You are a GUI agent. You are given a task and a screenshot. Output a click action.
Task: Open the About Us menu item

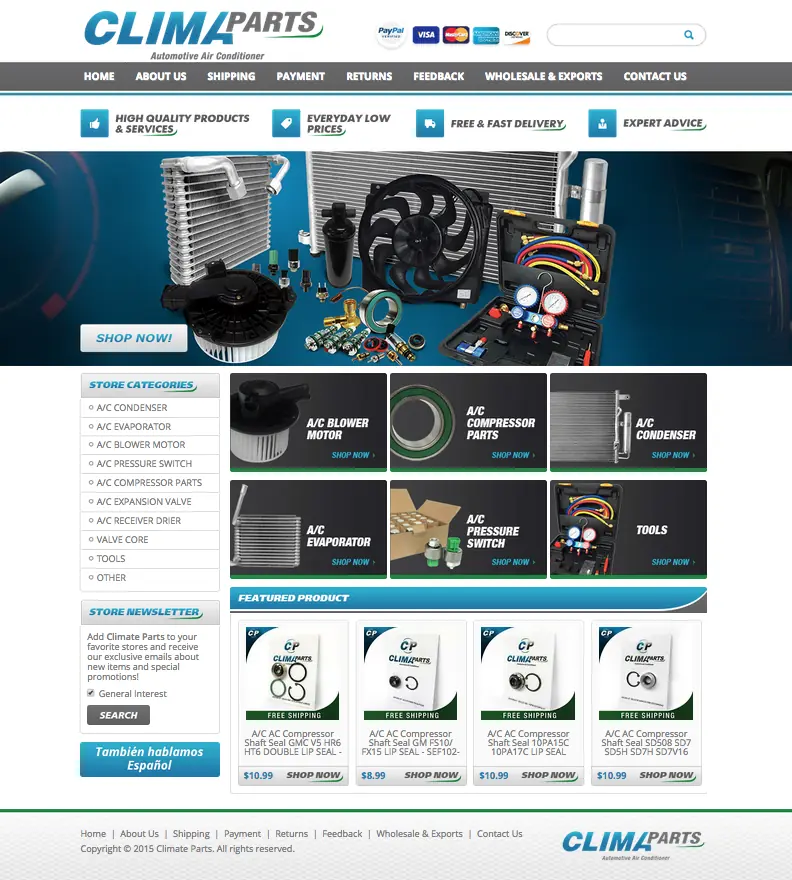point(161,76)
